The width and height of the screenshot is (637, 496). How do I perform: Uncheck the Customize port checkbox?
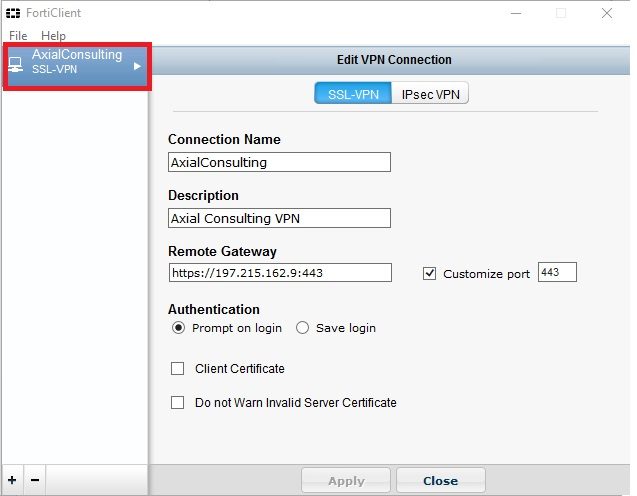(x=429, y=273)
